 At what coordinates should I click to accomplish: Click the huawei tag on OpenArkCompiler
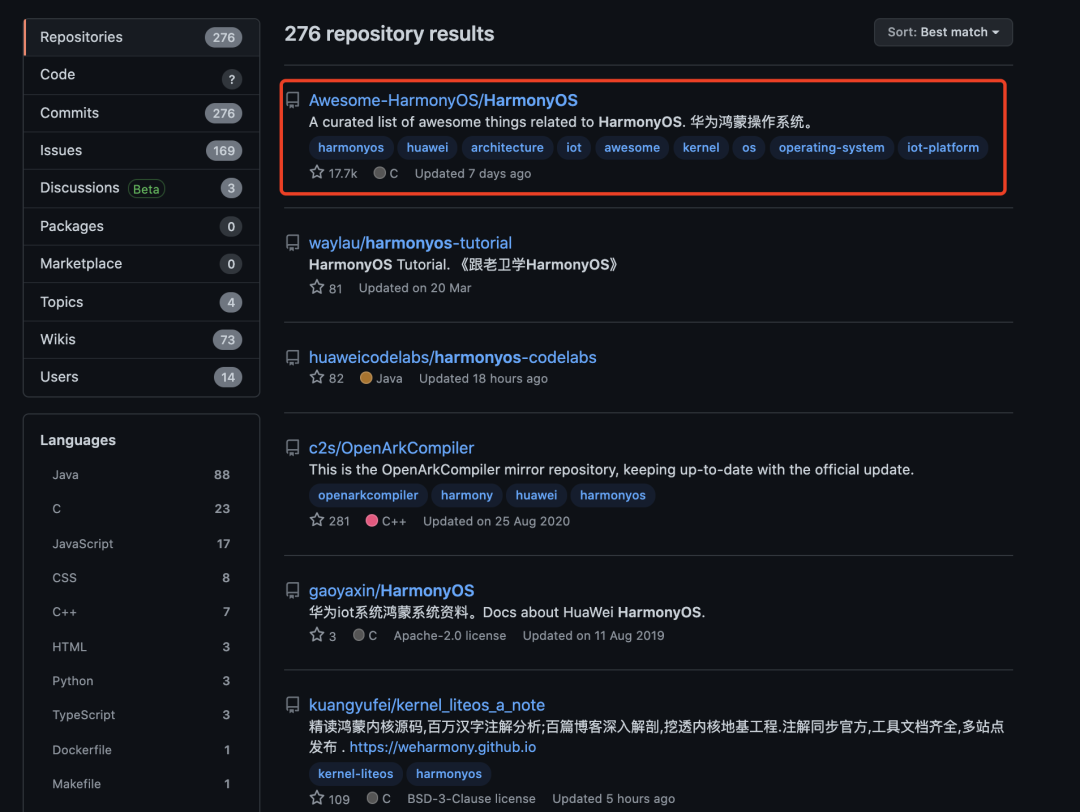tap(536, 495)
